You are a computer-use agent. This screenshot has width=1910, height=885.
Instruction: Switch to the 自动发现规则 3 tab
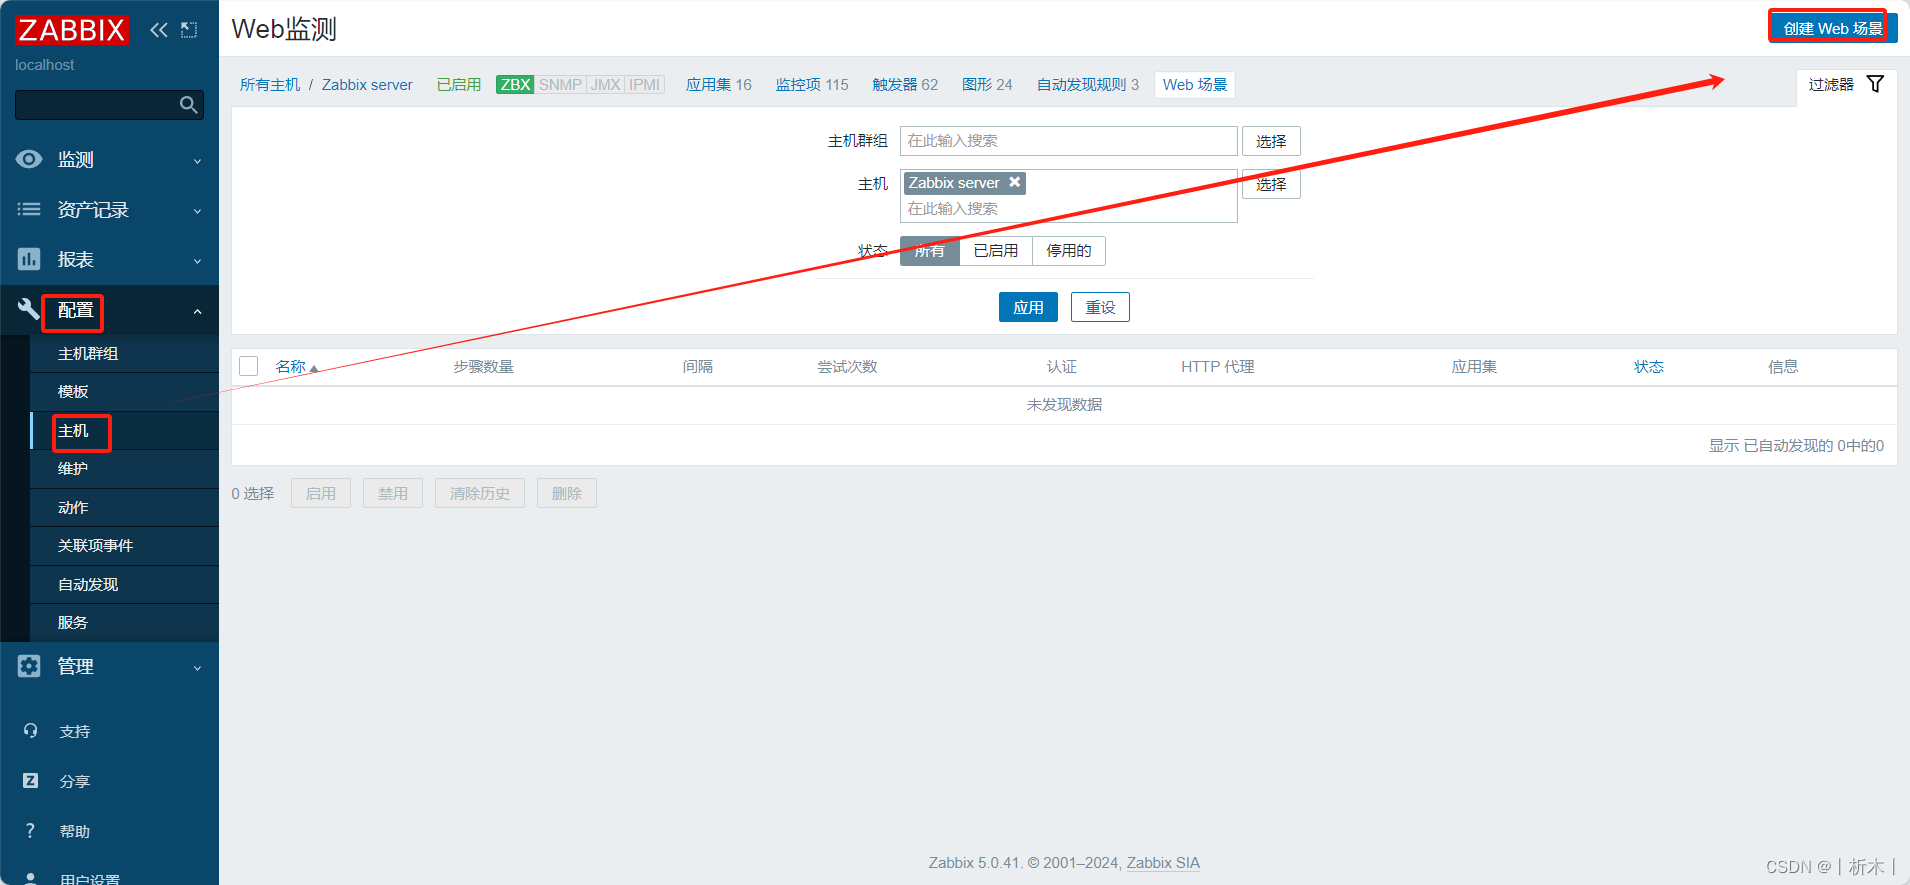(x=1088, y=85)
